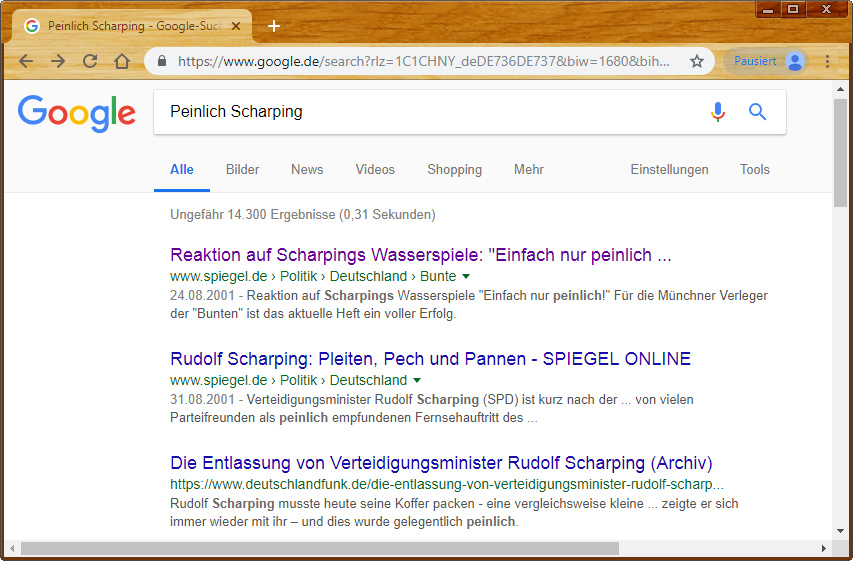This screenshot has width=853, height=561.
Task: Open a new browser tab
Action: click(274, 26)
